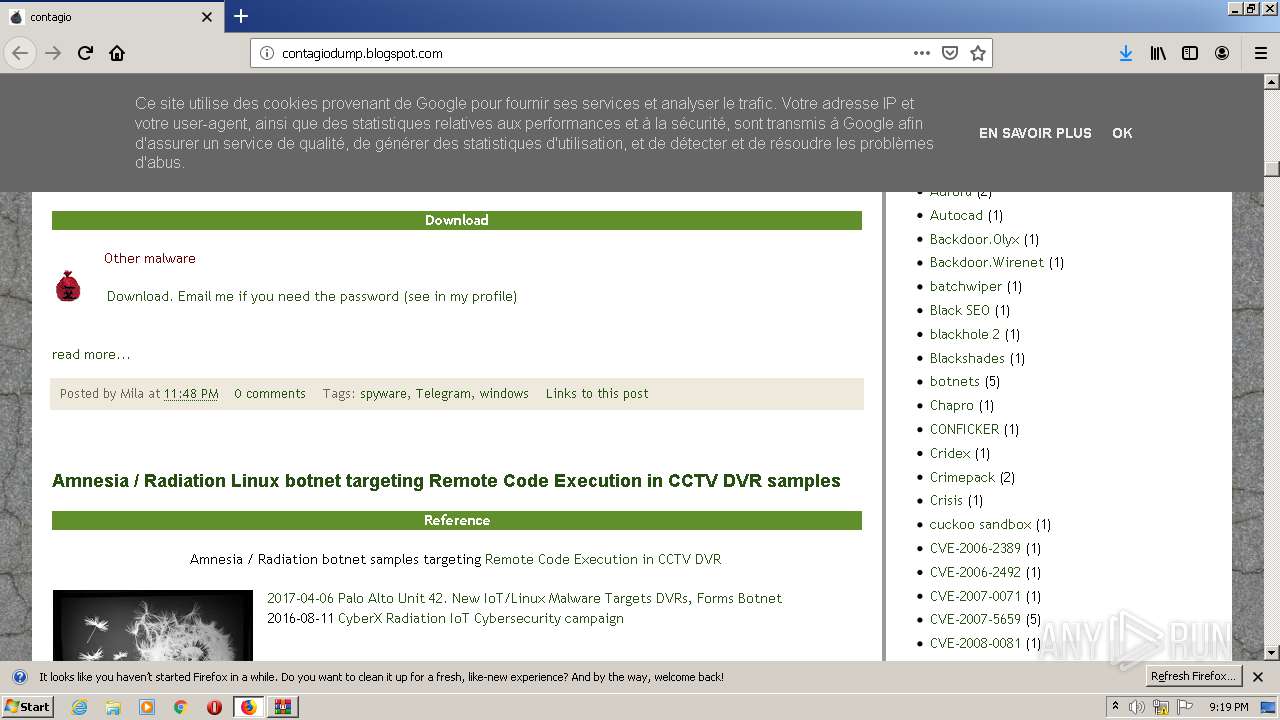
Task: Show hidden system tray icons
Action: tap(1115, 707)
